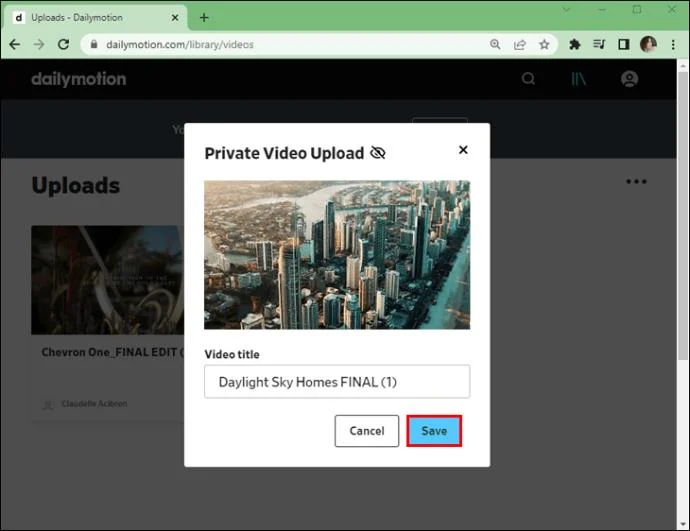Click the browser forward arrow

tap(39, 44)
